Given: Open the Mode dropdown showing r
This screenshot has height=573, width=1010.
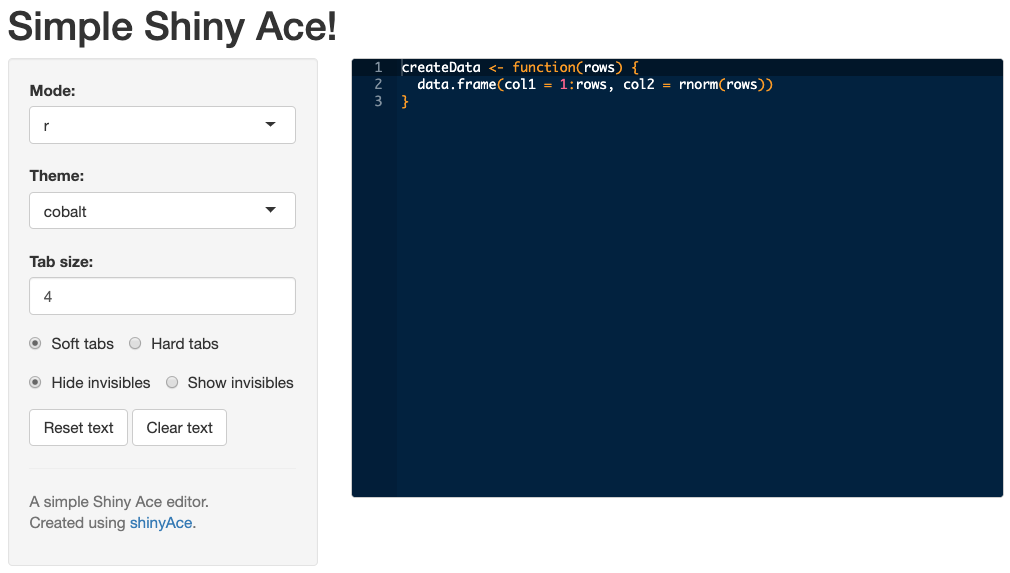Looking at the screenshot, I should coord(162,125).
